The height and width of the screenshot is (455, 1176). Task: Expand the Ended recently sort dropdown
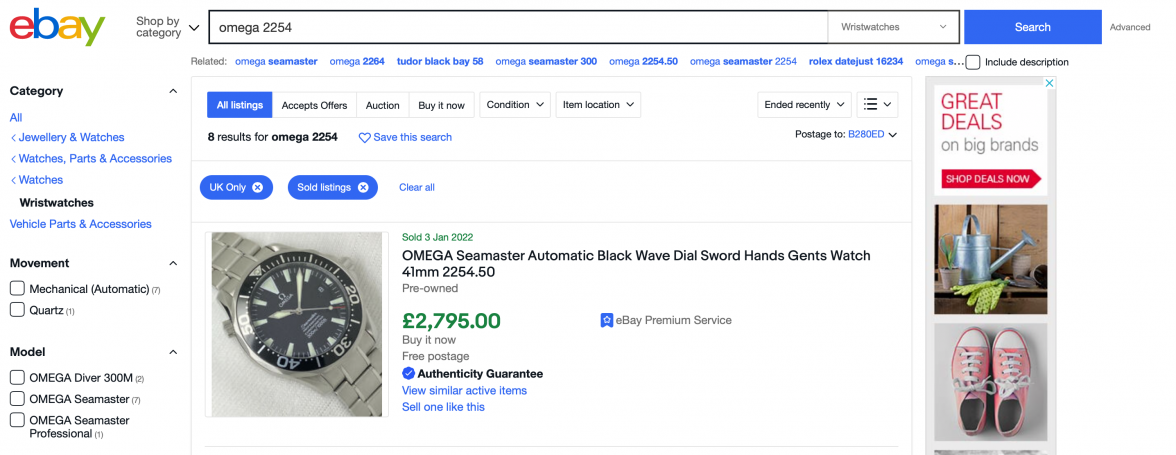pyautogui.click(x=803, y=104)
